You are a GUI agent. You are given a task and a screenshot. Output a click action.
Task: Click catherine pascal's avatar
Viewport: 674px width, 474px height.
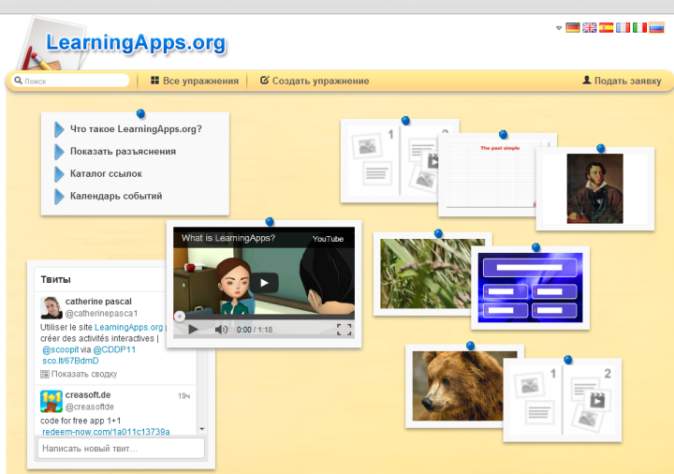click(52, 308)
